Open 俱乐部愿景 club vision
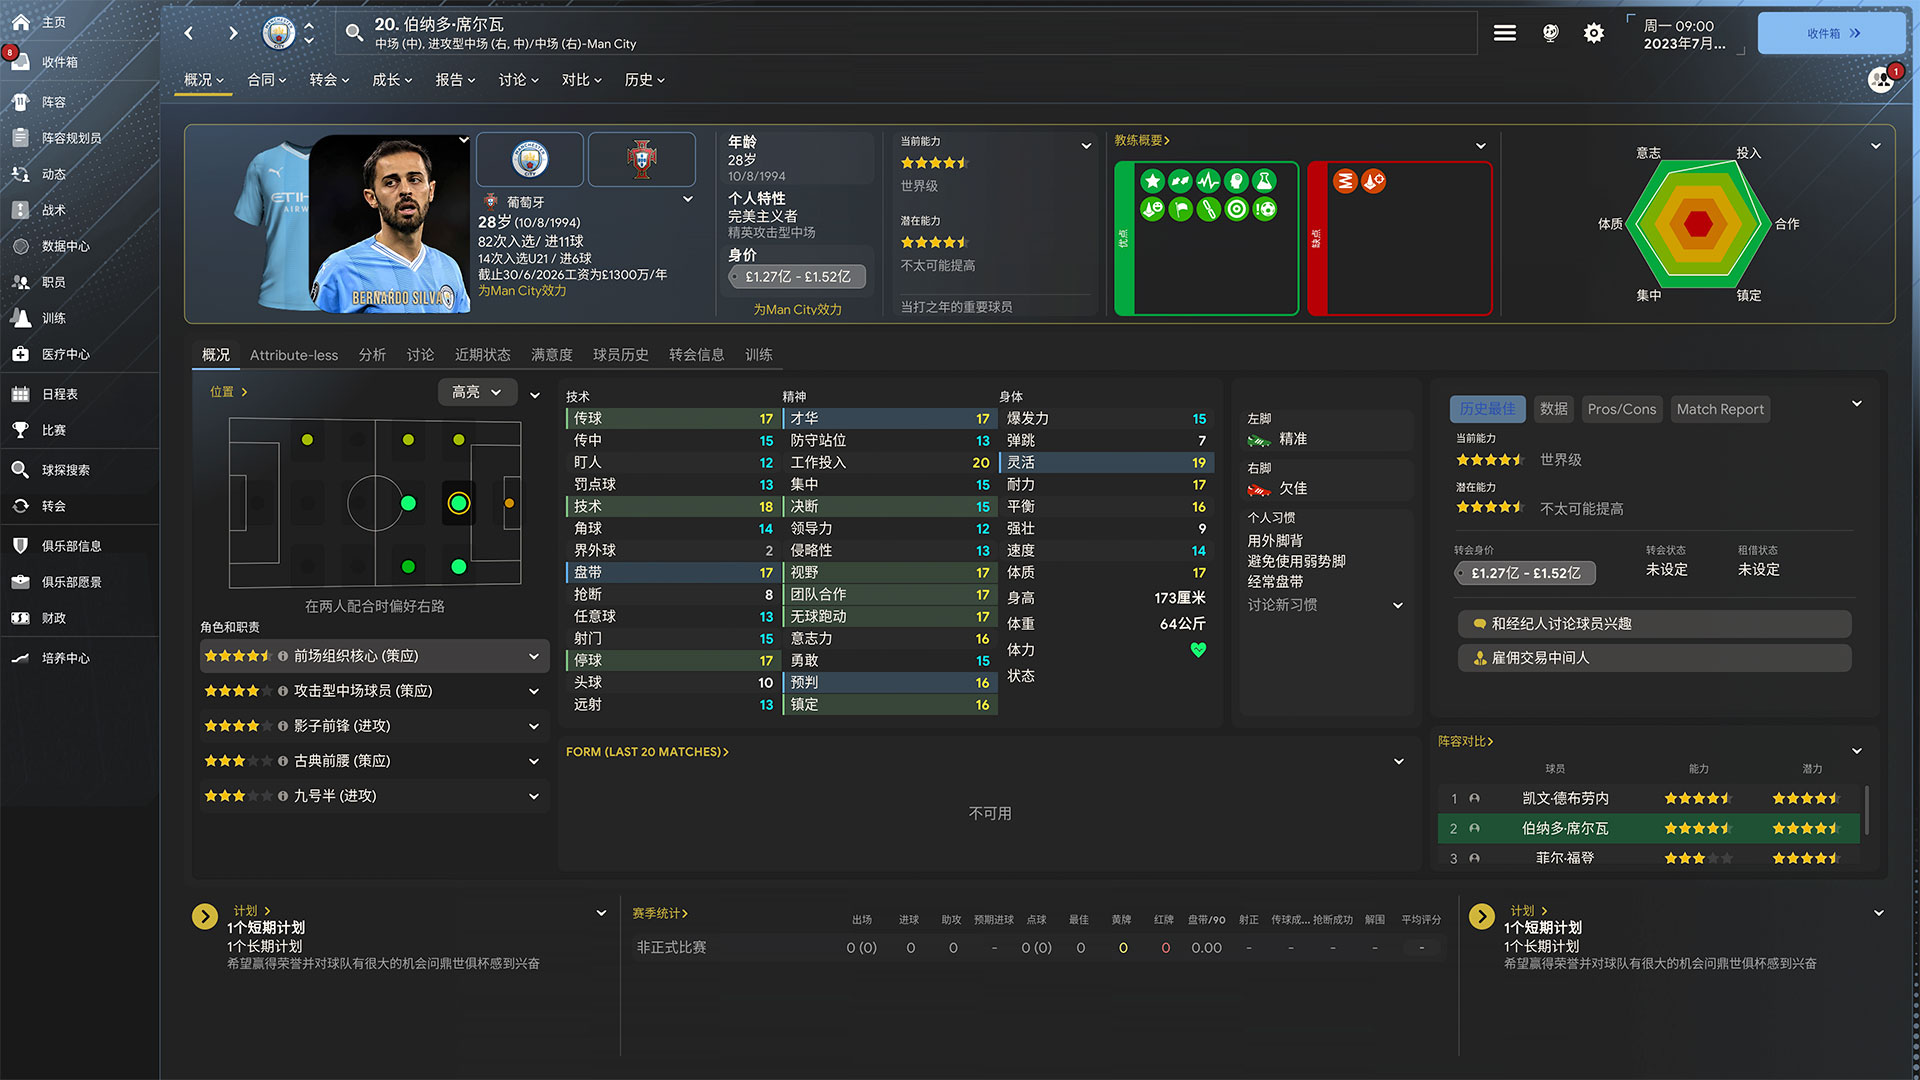The height and width of the screenshot is (1080, 1920). click(71, 582)
